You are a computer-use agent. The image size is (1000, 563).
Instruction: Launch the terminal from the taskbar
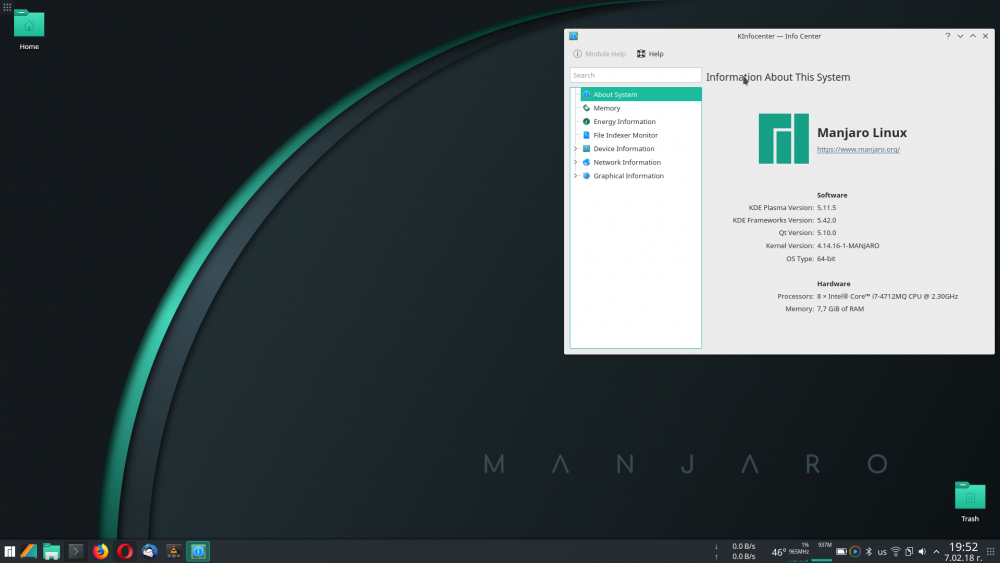coord(75,552)
